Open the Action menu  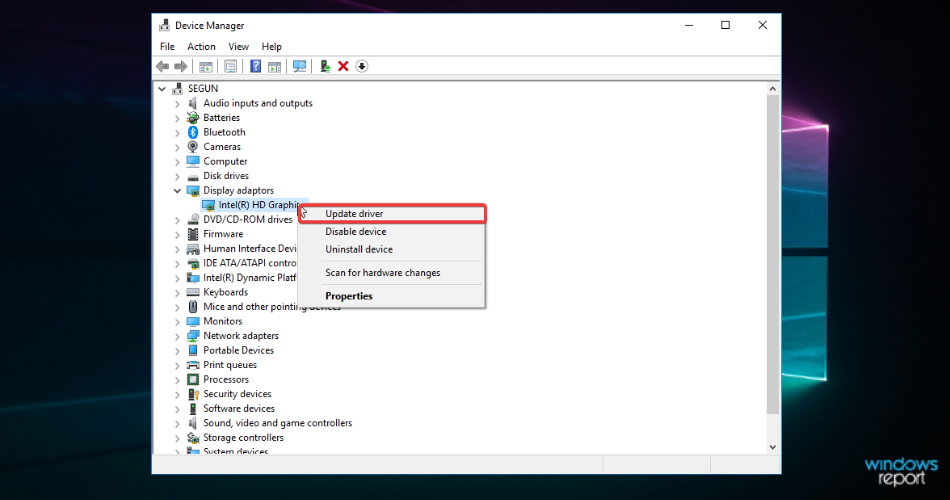[x=201, y=47]
